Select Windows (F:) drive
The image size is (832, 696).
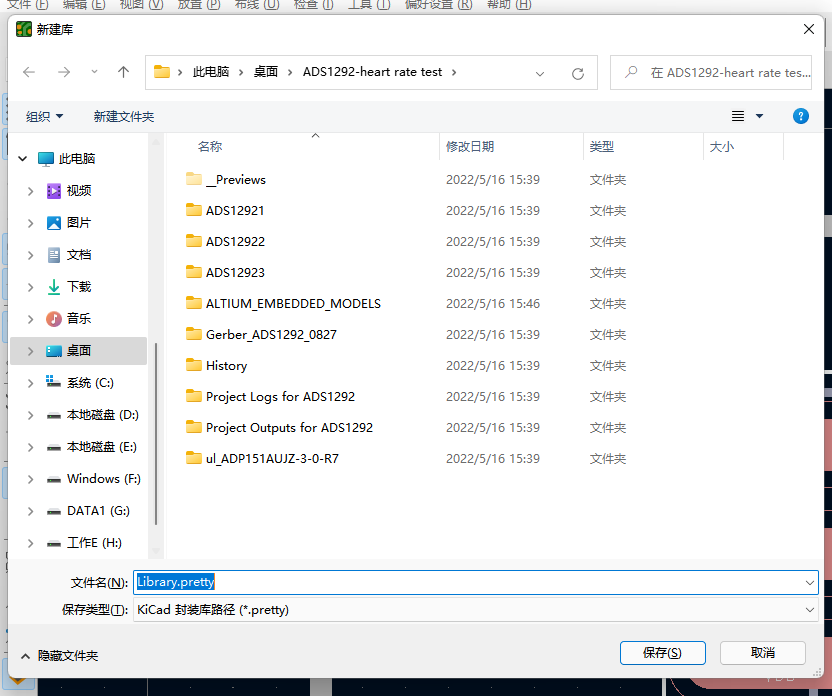pos(103,478)
